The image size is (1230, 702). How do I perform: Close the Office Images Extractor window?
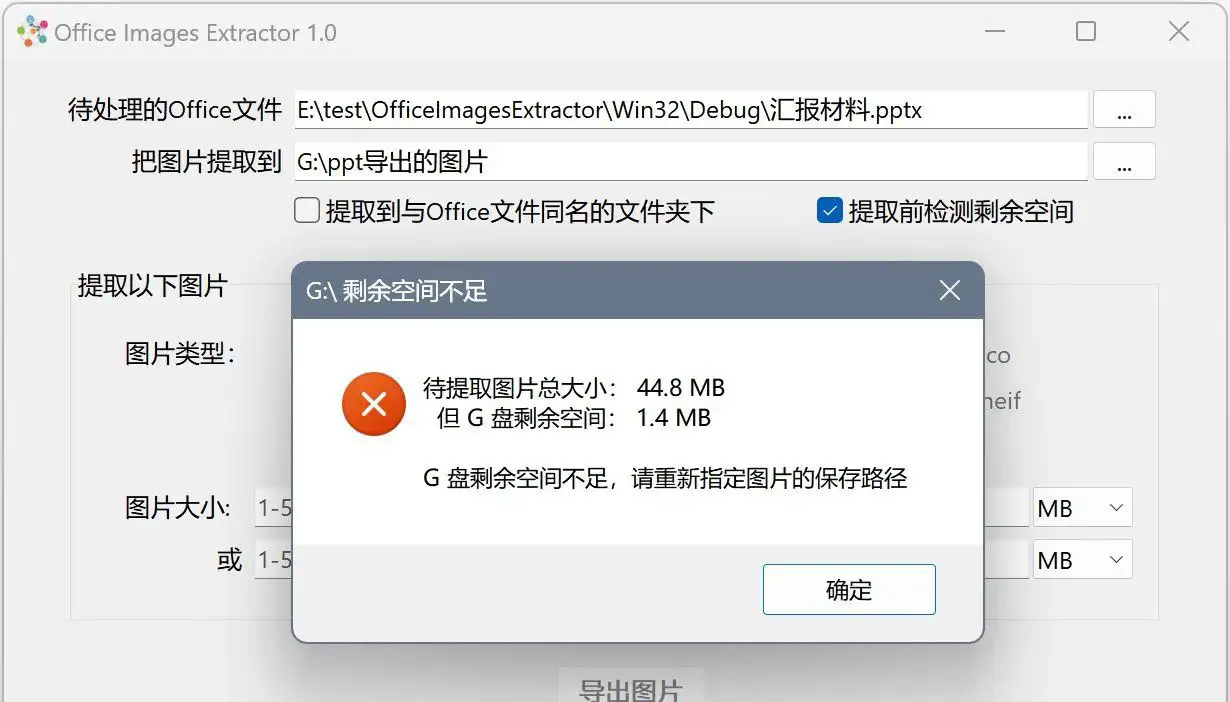point(1179,32)
